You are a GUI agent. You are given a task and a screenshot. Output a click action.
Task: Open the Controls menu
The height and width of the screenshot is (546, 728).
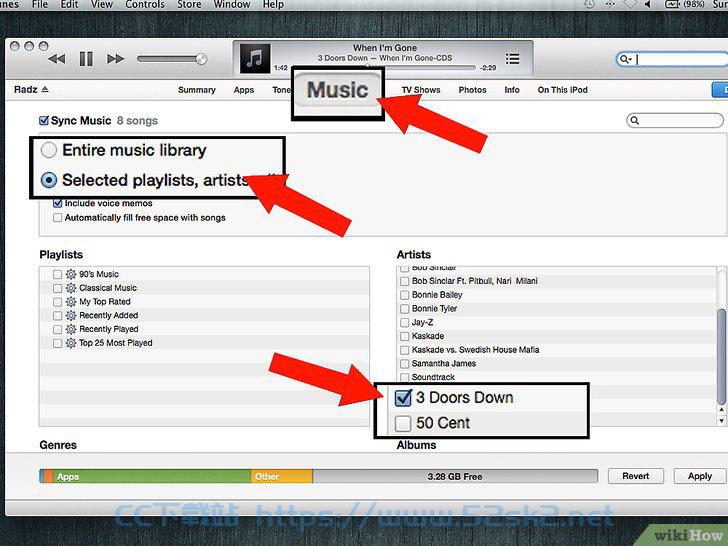pos(145,5)
